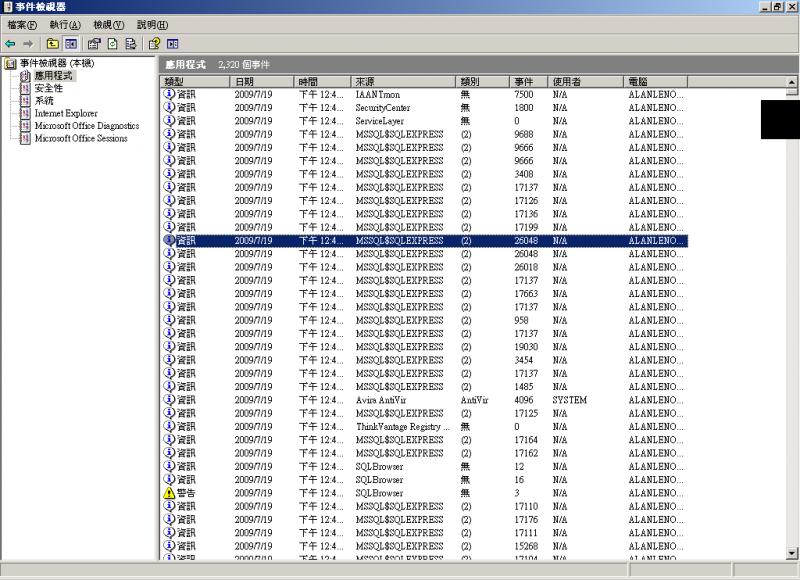Image resolution: width=800 pixels, height=580 pixels.
Task: Click the scrollbar down arrow in event list
Action: pos(793,553)
